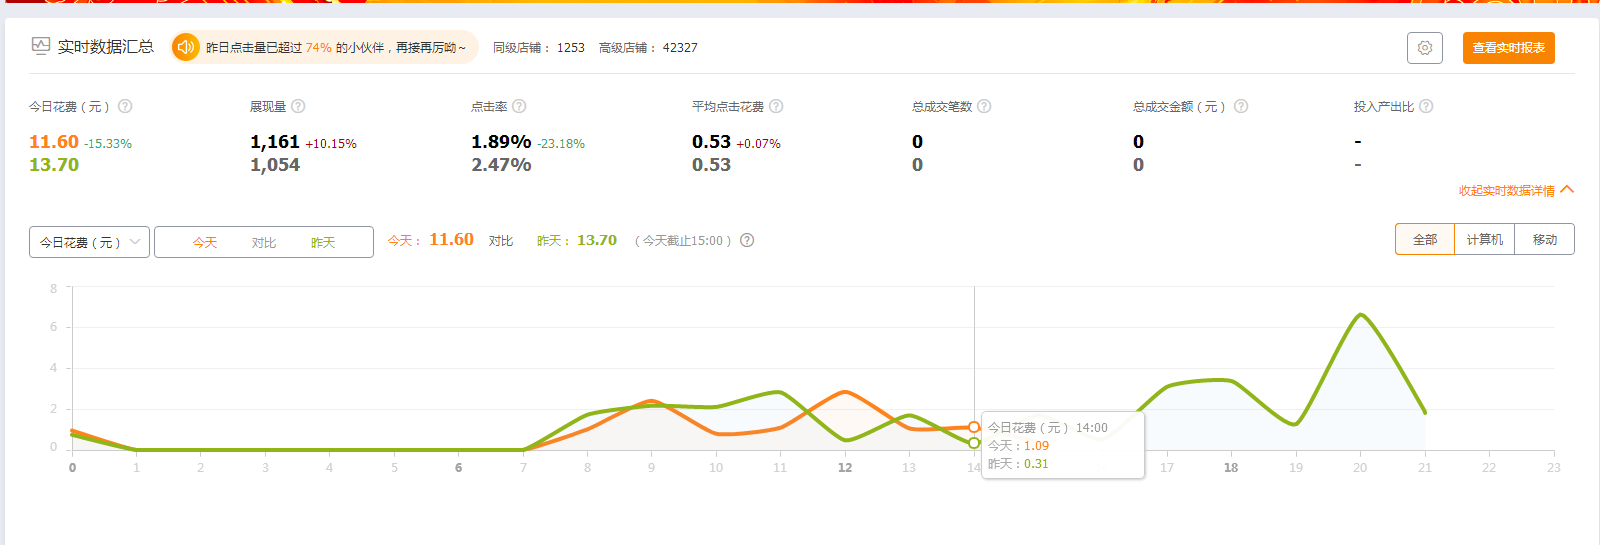
Task: Open help icon beside 点击率
Action: pyautogui.click(x=519, y=106)
